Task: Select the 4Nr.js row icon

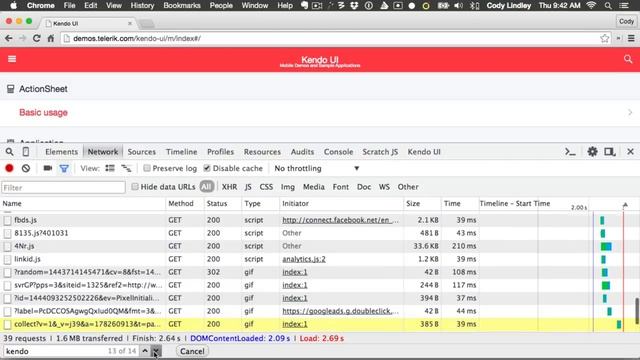Action: [7, 247]
